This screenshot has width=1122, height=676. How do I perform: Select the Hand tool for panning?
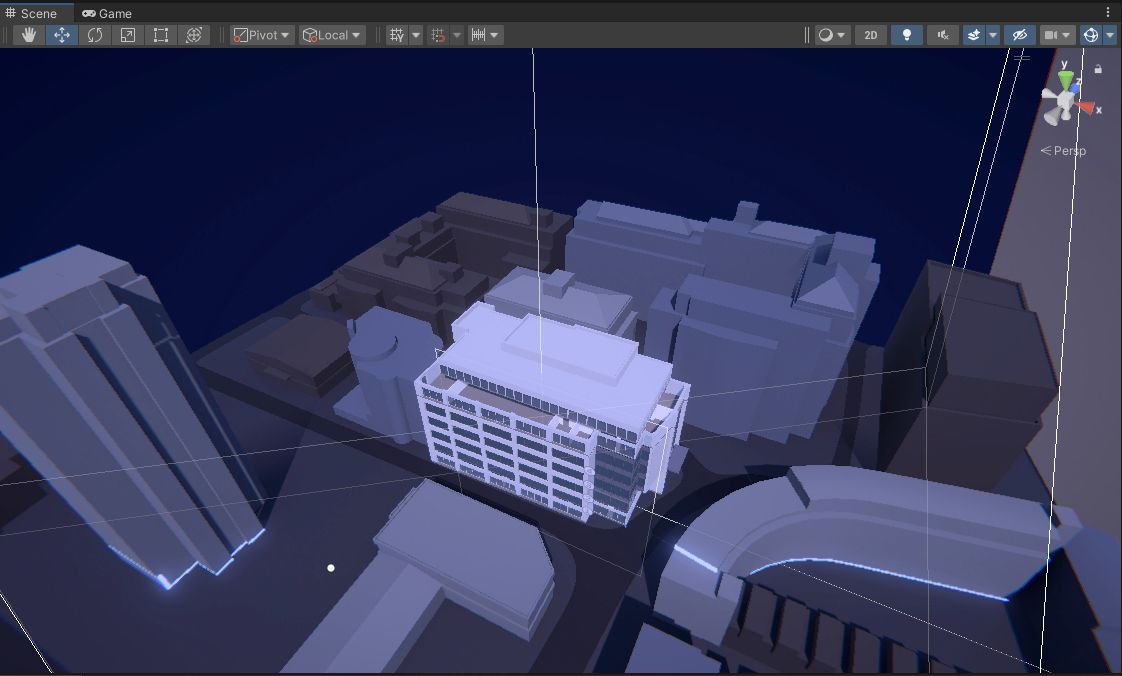tap(28, 34)
